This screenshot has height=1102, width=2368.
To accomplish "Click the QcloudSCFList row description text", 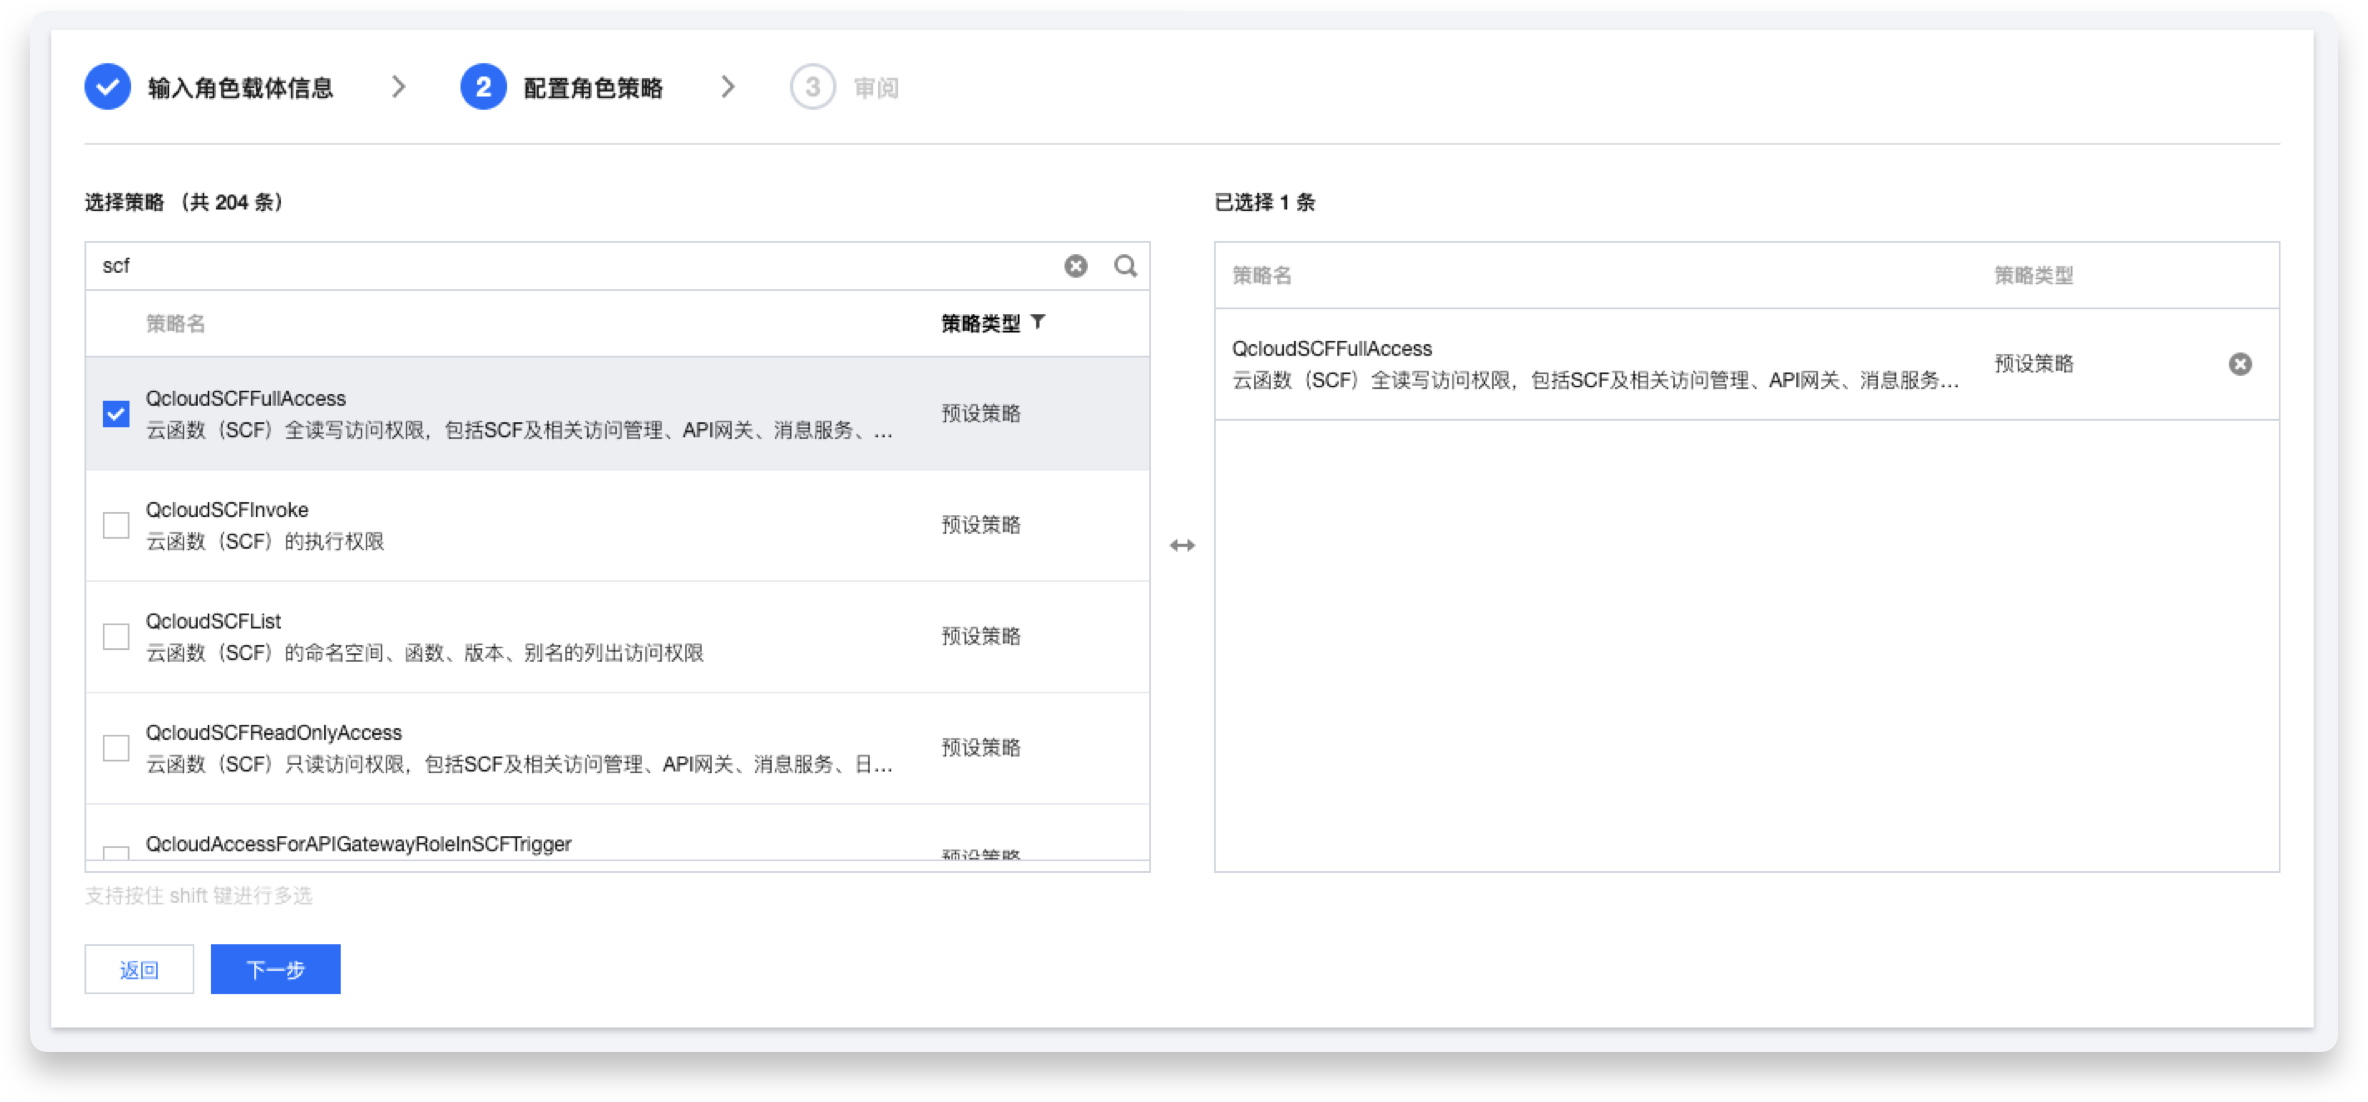I will pyautogui.click(x=425, y=653).
